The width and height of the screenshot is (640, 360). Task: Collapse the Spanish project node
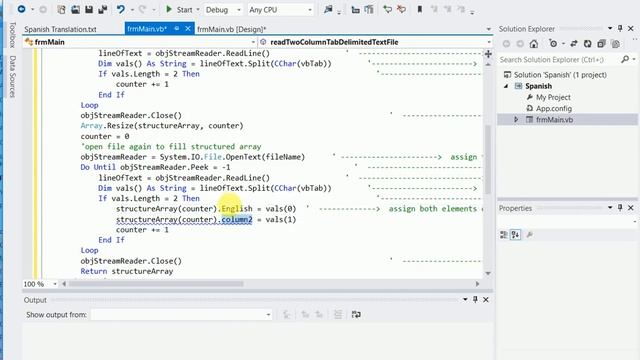(x=506, y=86)
